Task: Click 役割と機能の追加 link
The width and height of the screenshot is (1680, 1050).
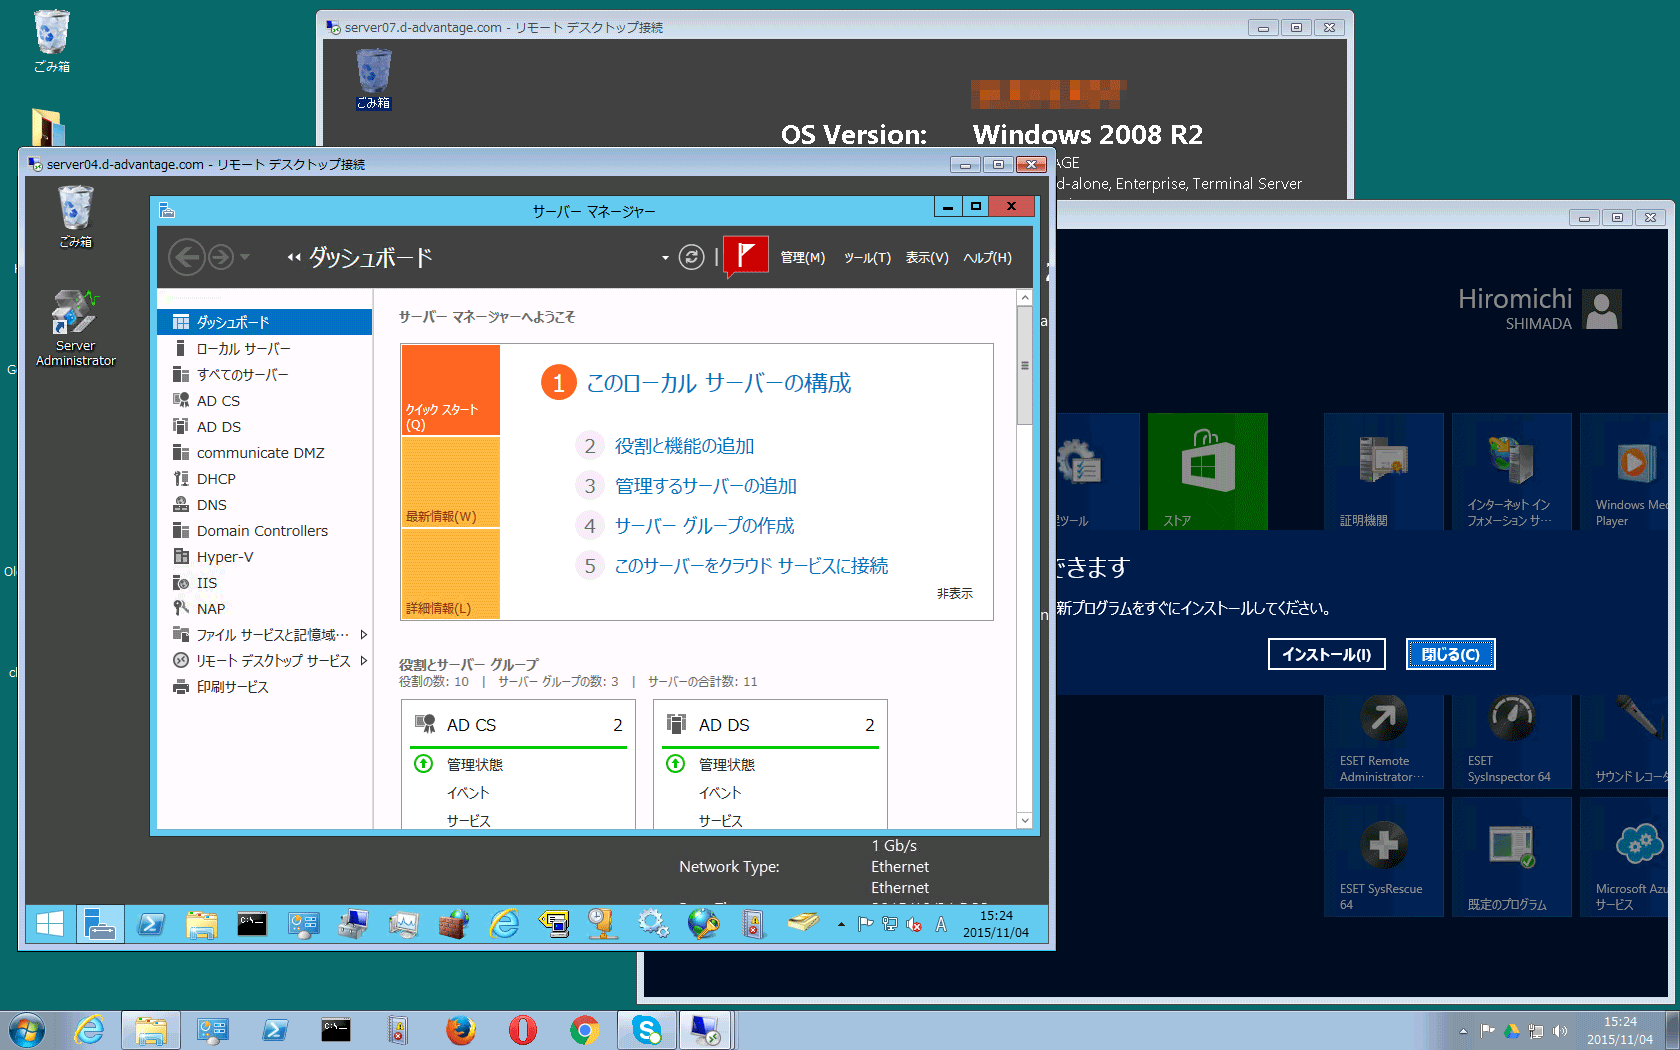Action: click(x=684, y=446)
